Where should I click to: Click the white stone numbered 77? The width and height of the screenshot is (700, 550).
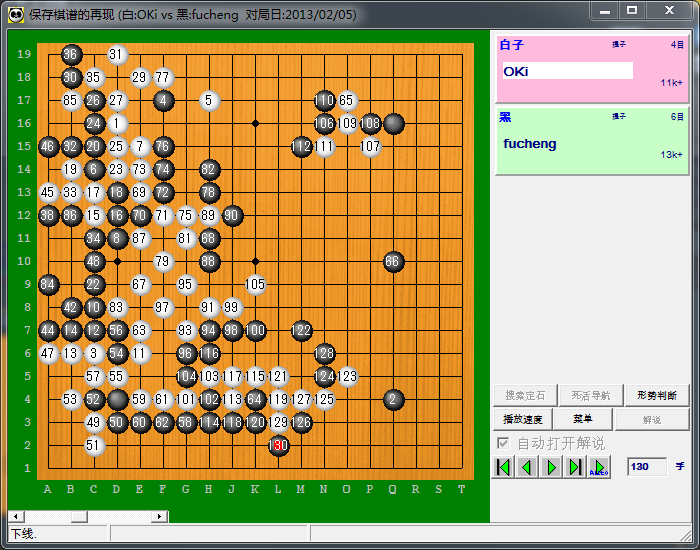click(163, 78)
